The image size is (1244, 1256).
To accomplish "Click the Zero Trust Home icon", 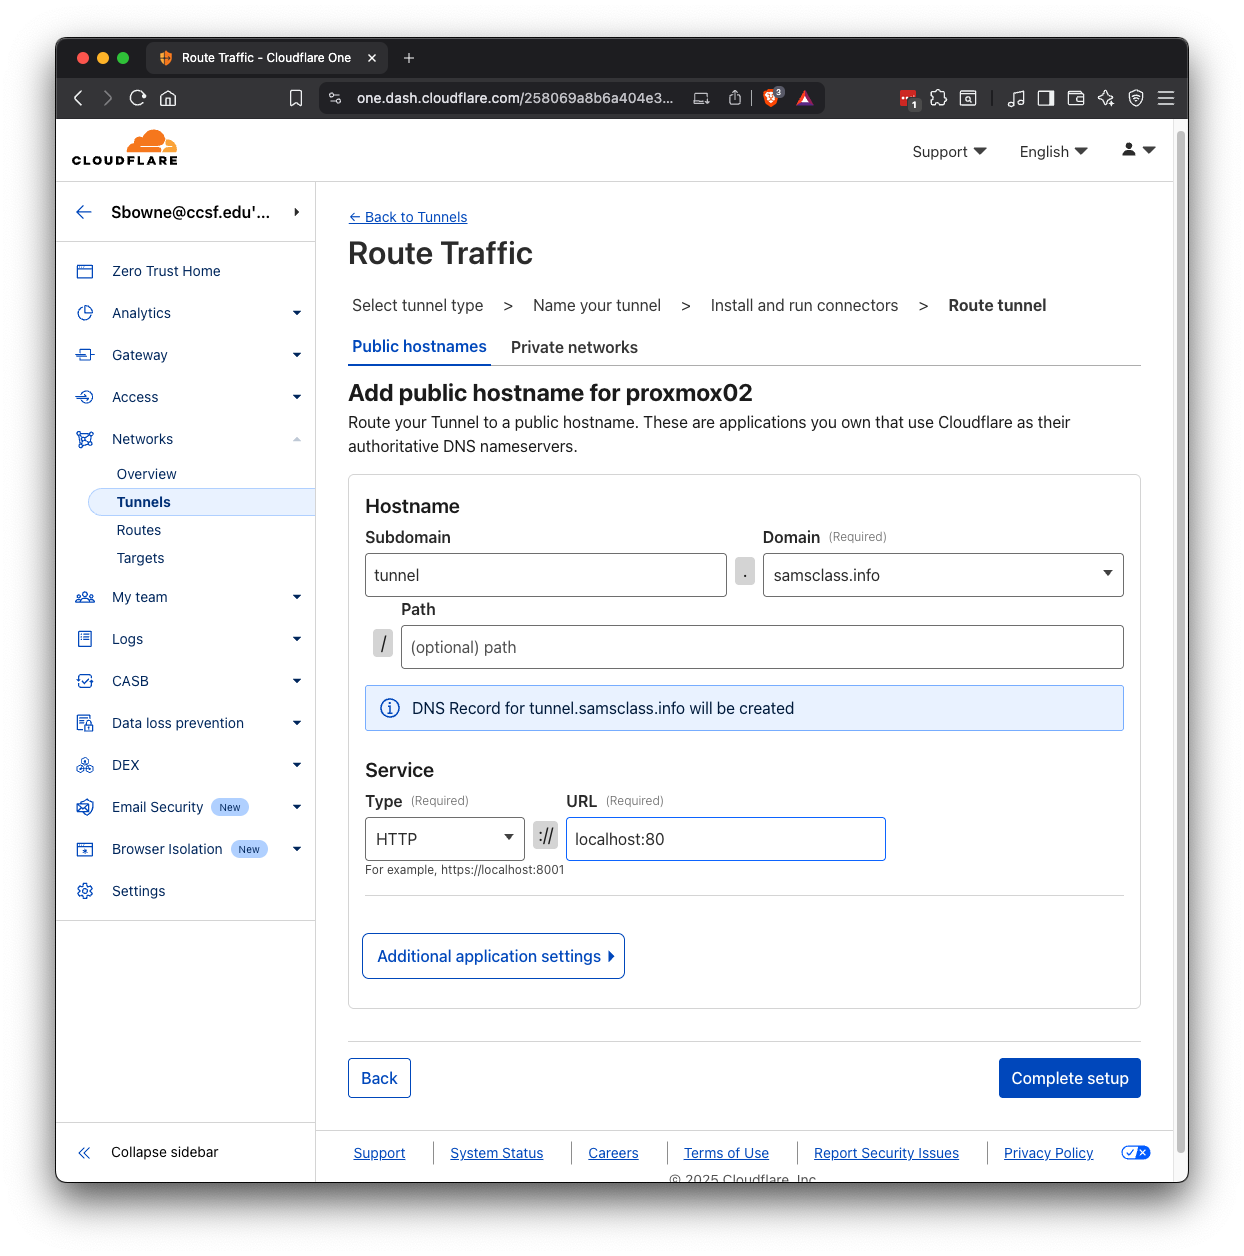I will coord(85,271).
